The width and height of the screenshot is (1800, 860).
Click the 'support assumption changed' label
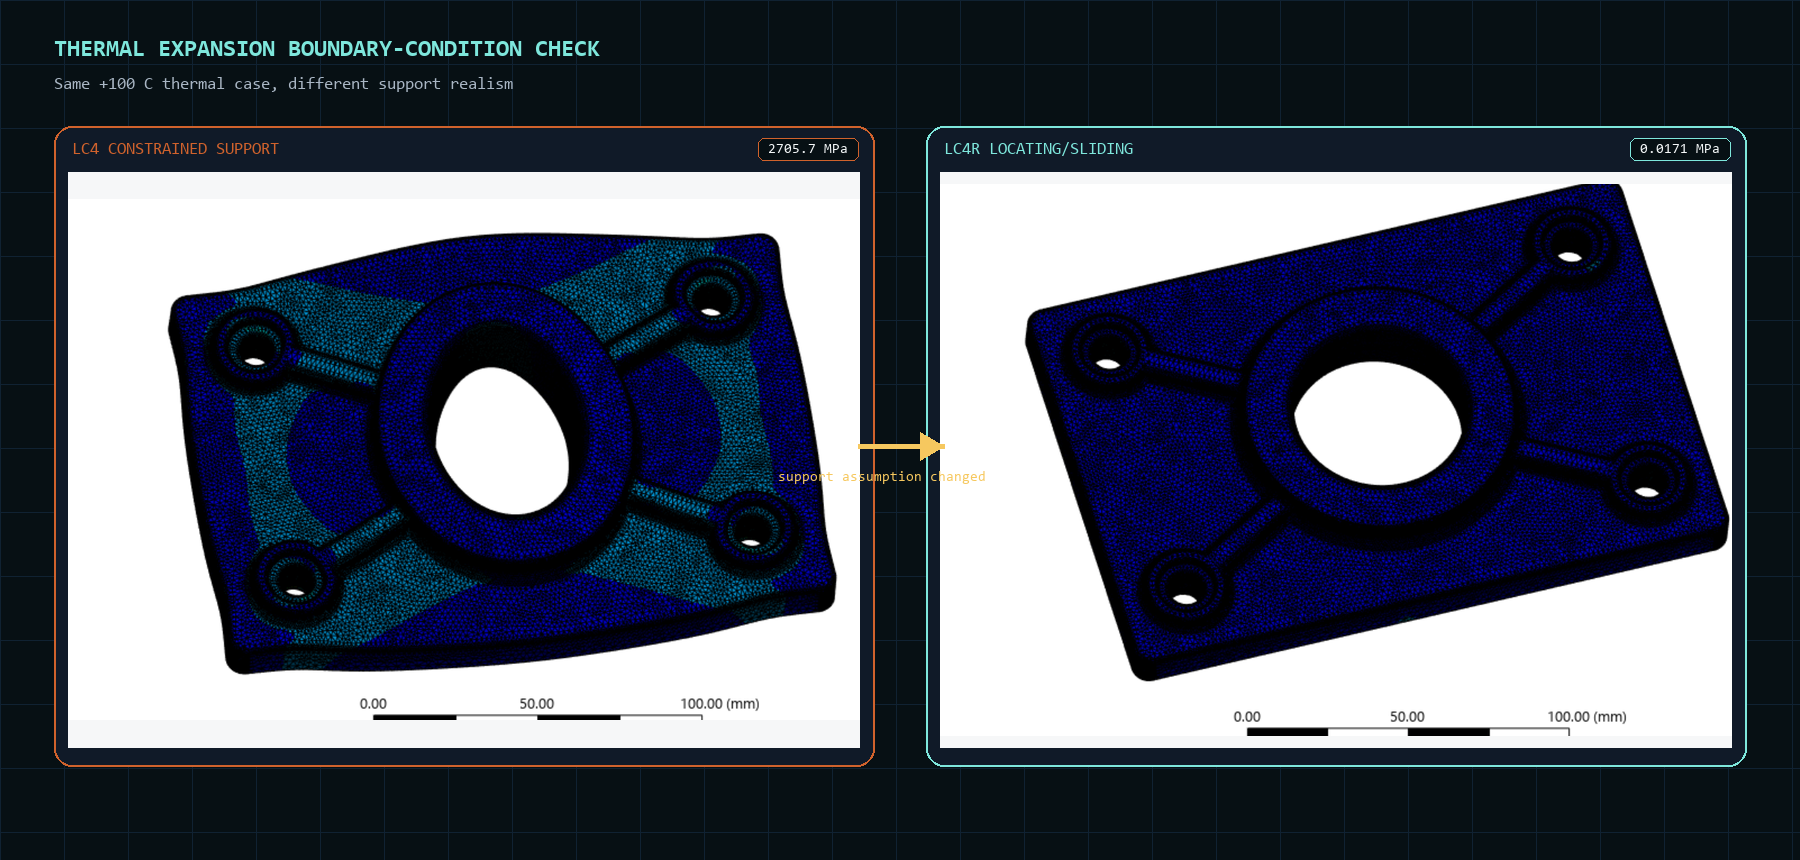(882, 477)
